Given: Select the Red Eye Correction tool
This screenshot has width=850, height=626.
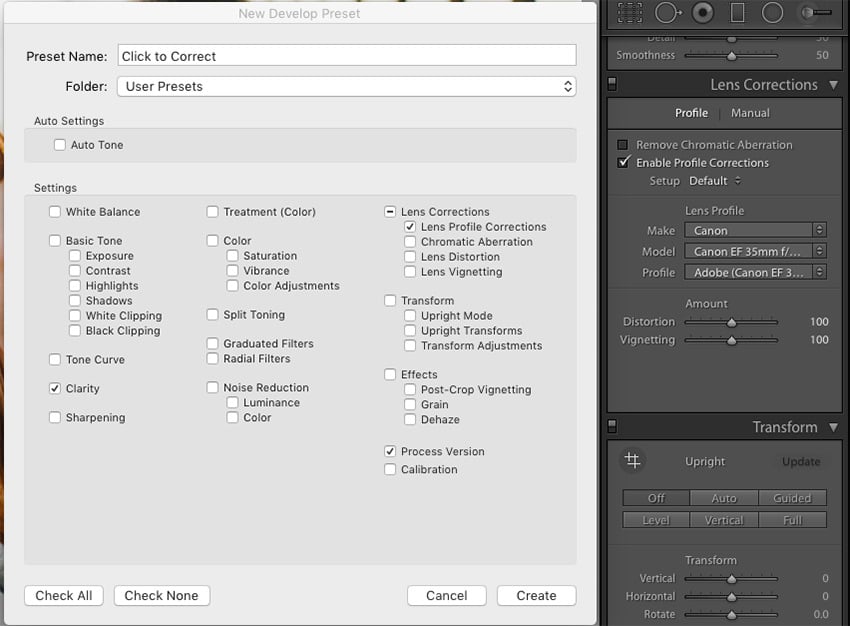Looking at the screenshot, I should click(703, 12).
